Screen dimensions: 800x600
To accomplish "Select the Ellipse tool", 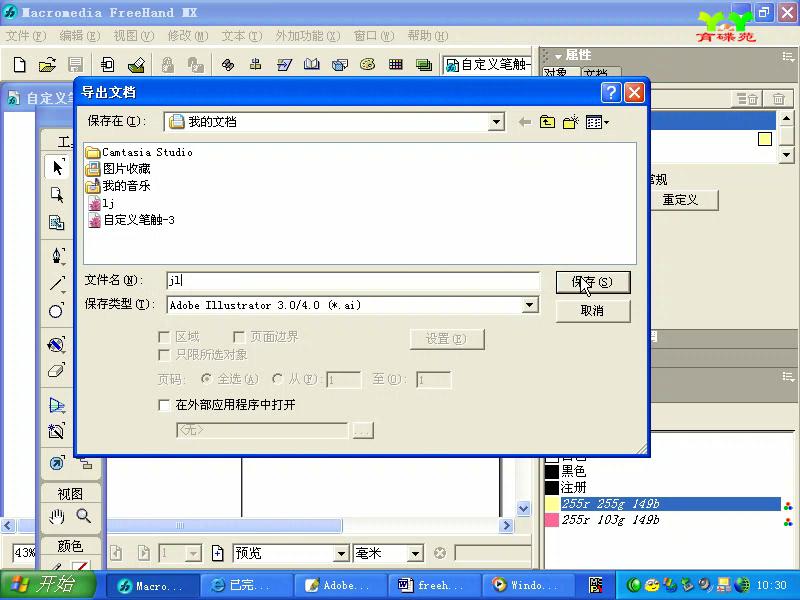I will coord(56,311).
